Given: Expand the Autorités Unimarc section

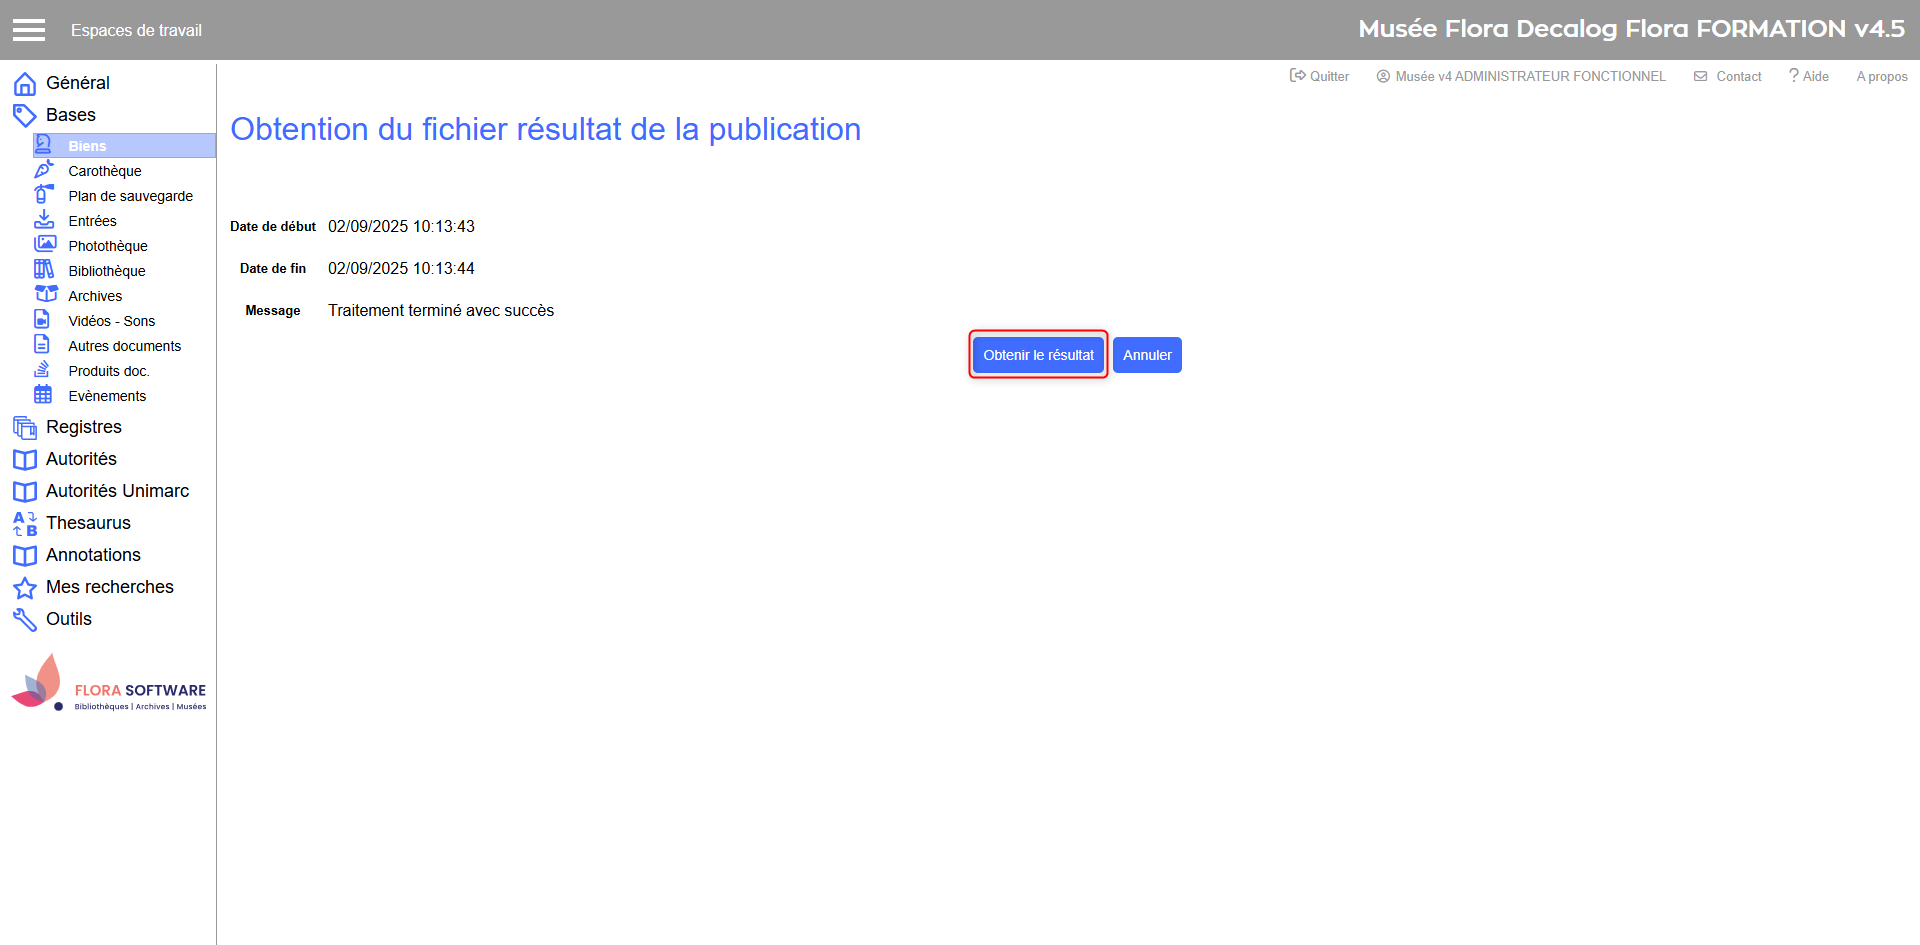Looking at the screenshot, I should pos(117,491).
